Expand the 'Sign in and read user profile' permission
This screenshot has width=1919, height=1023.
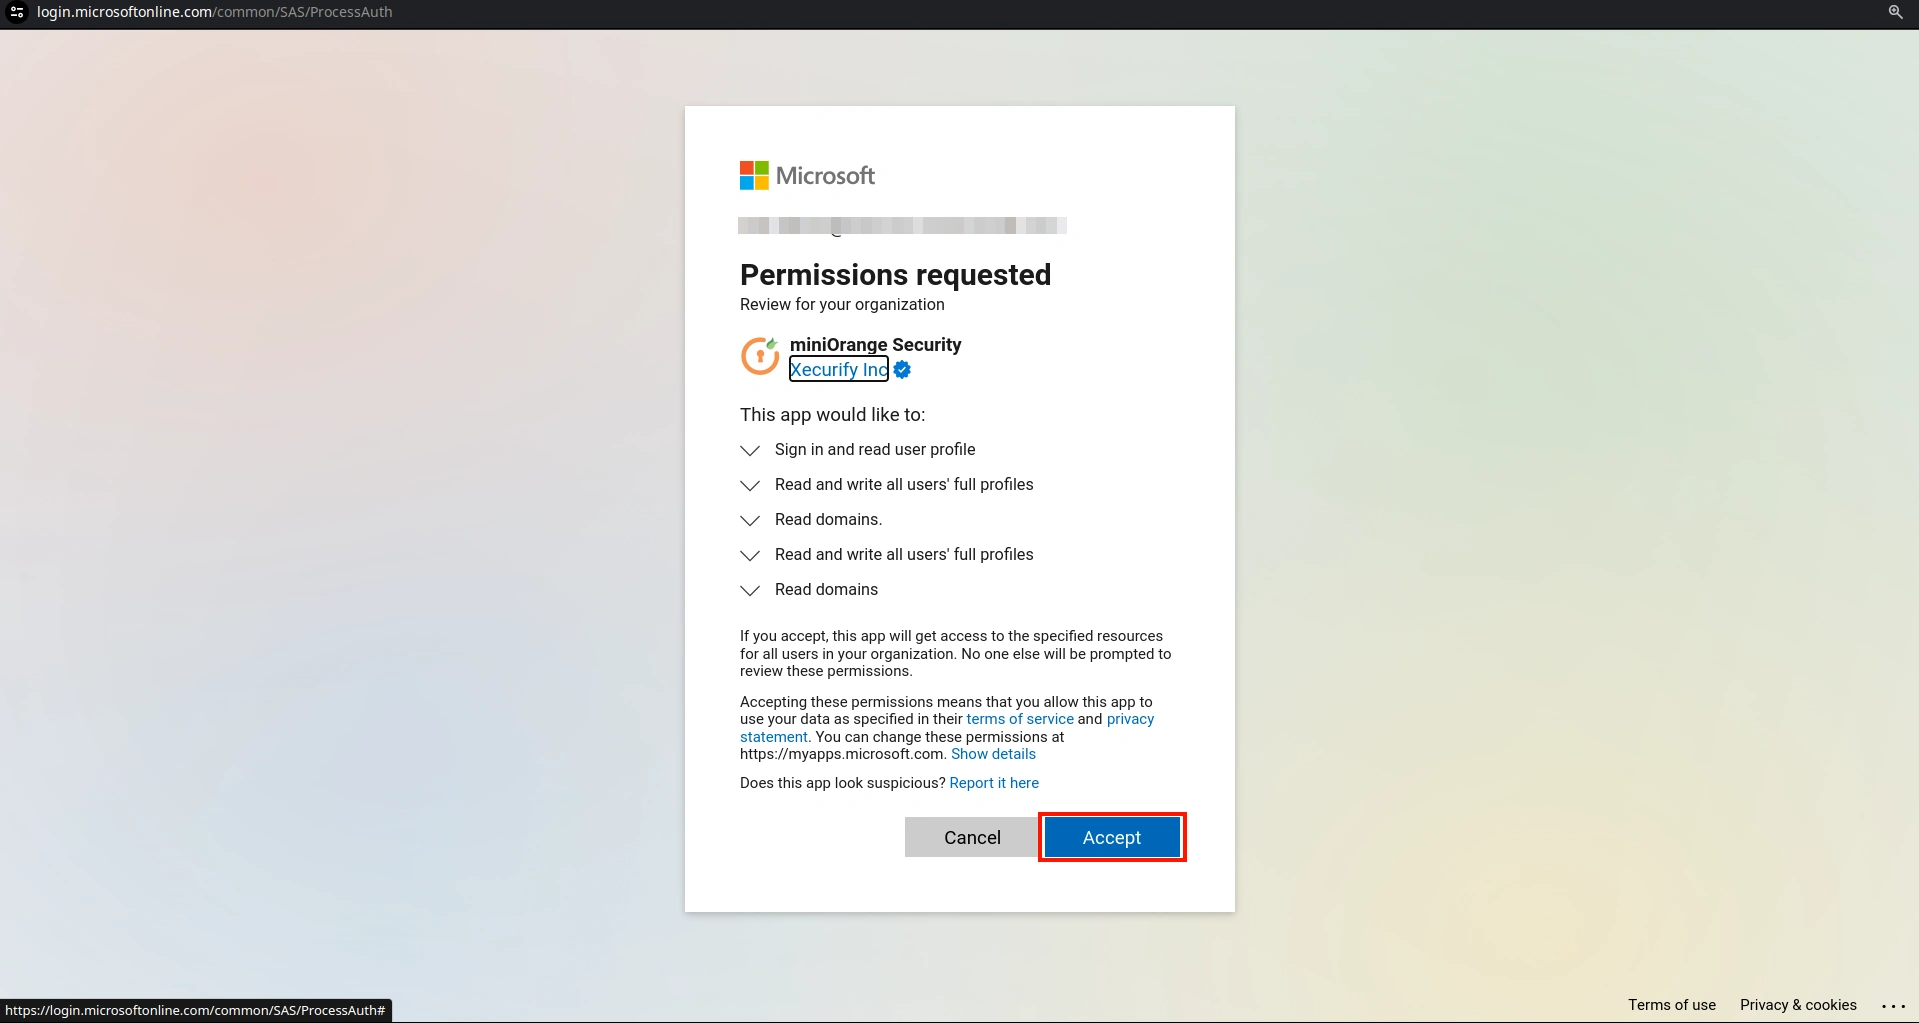point(750,451)
